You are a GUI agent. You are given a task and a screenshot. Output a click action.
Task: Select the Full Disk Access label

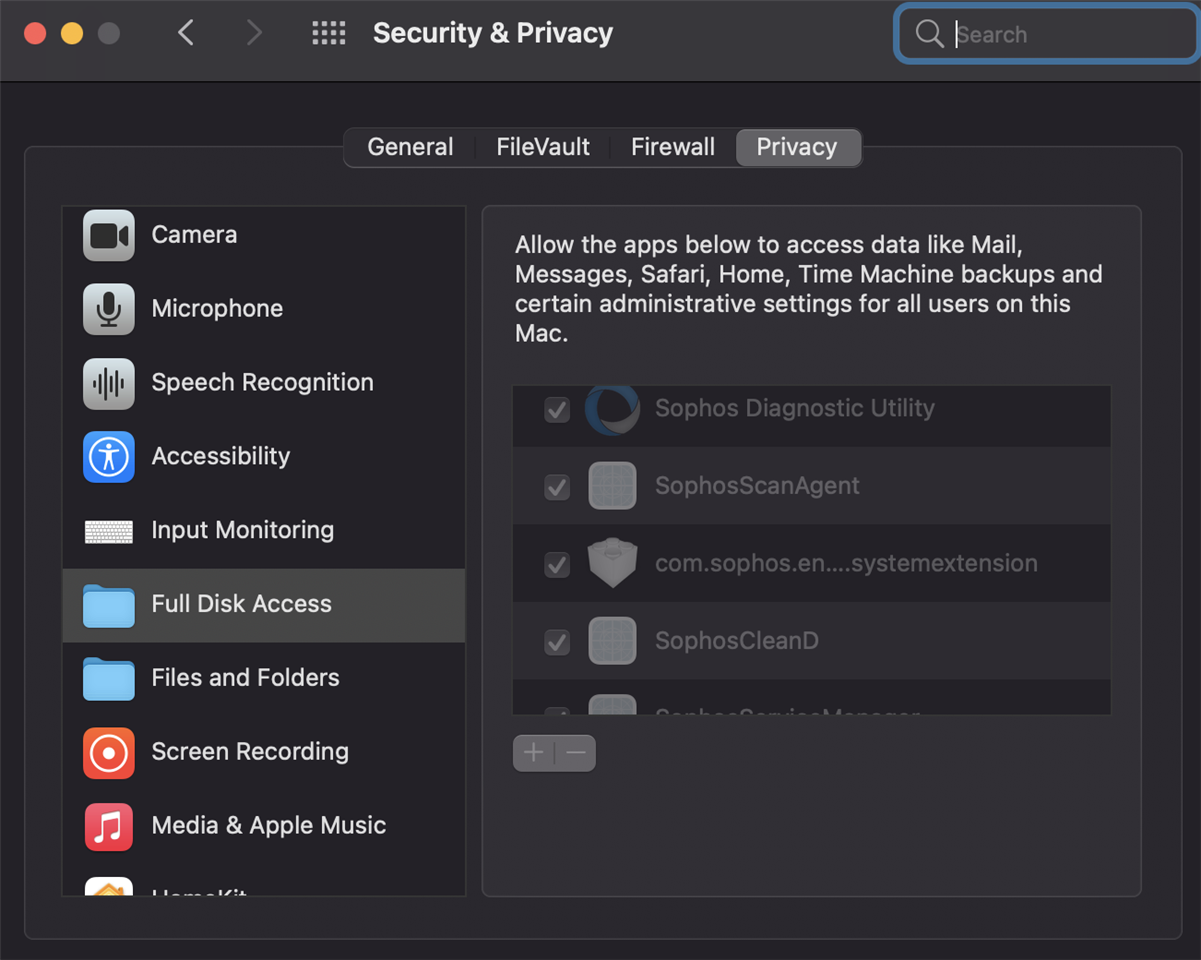pos(241,604)
